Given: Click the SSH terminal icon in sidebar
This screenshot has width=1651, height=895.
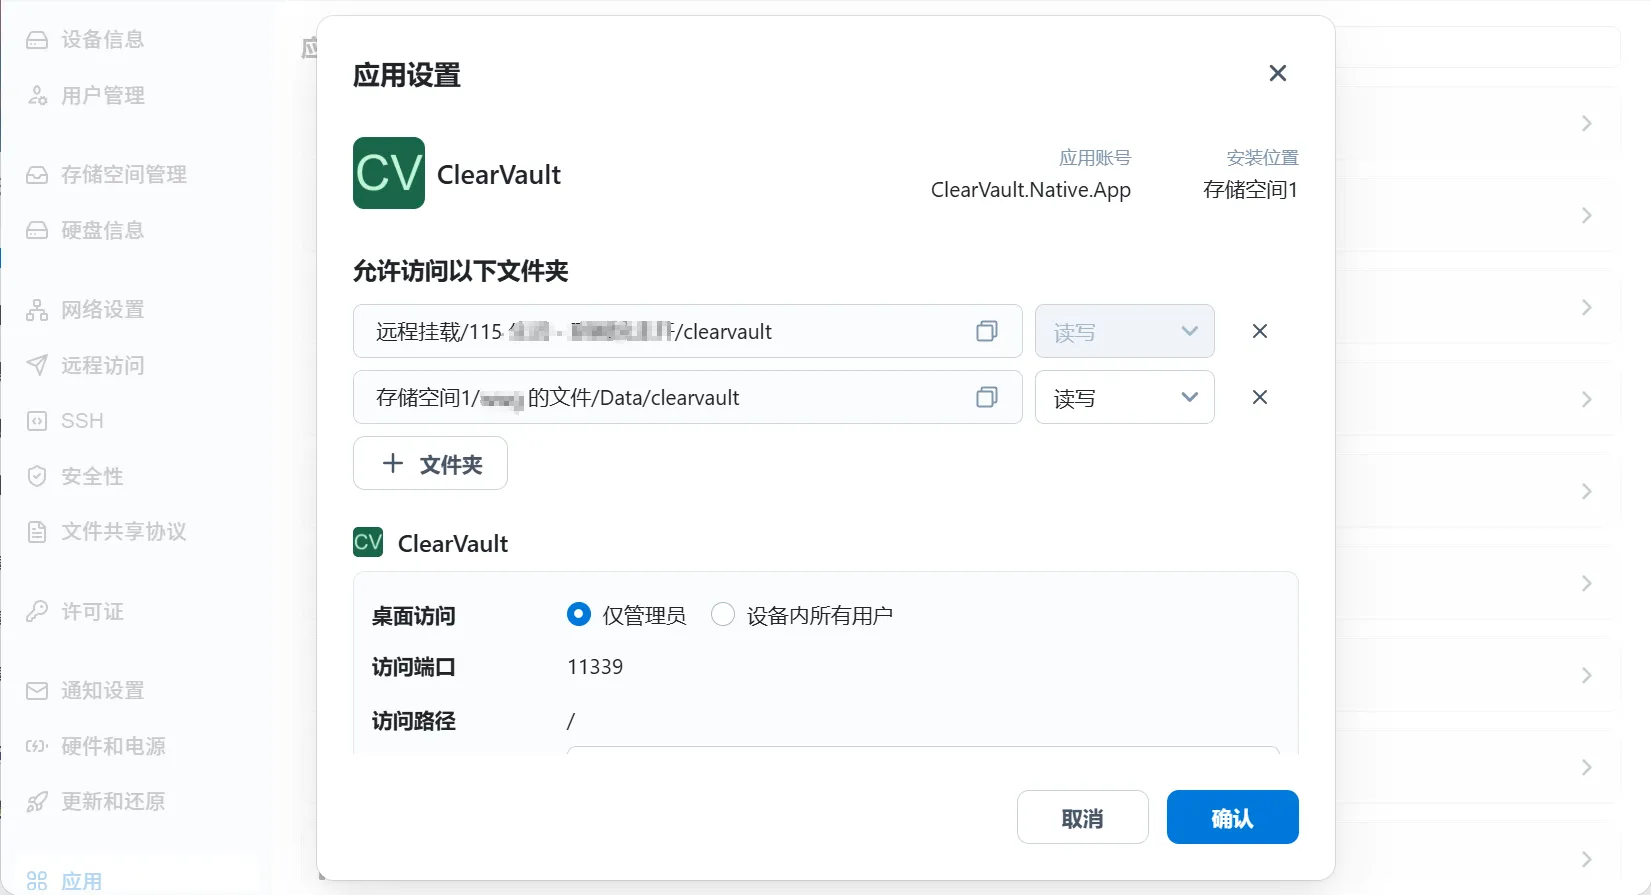Looking at the screenshot, I should point(37,421).
